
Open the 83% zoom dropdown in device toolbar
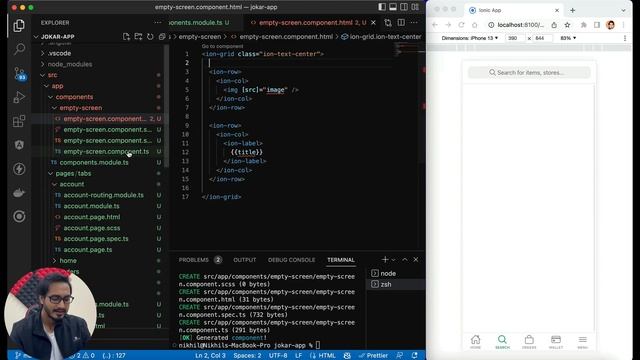568,38
